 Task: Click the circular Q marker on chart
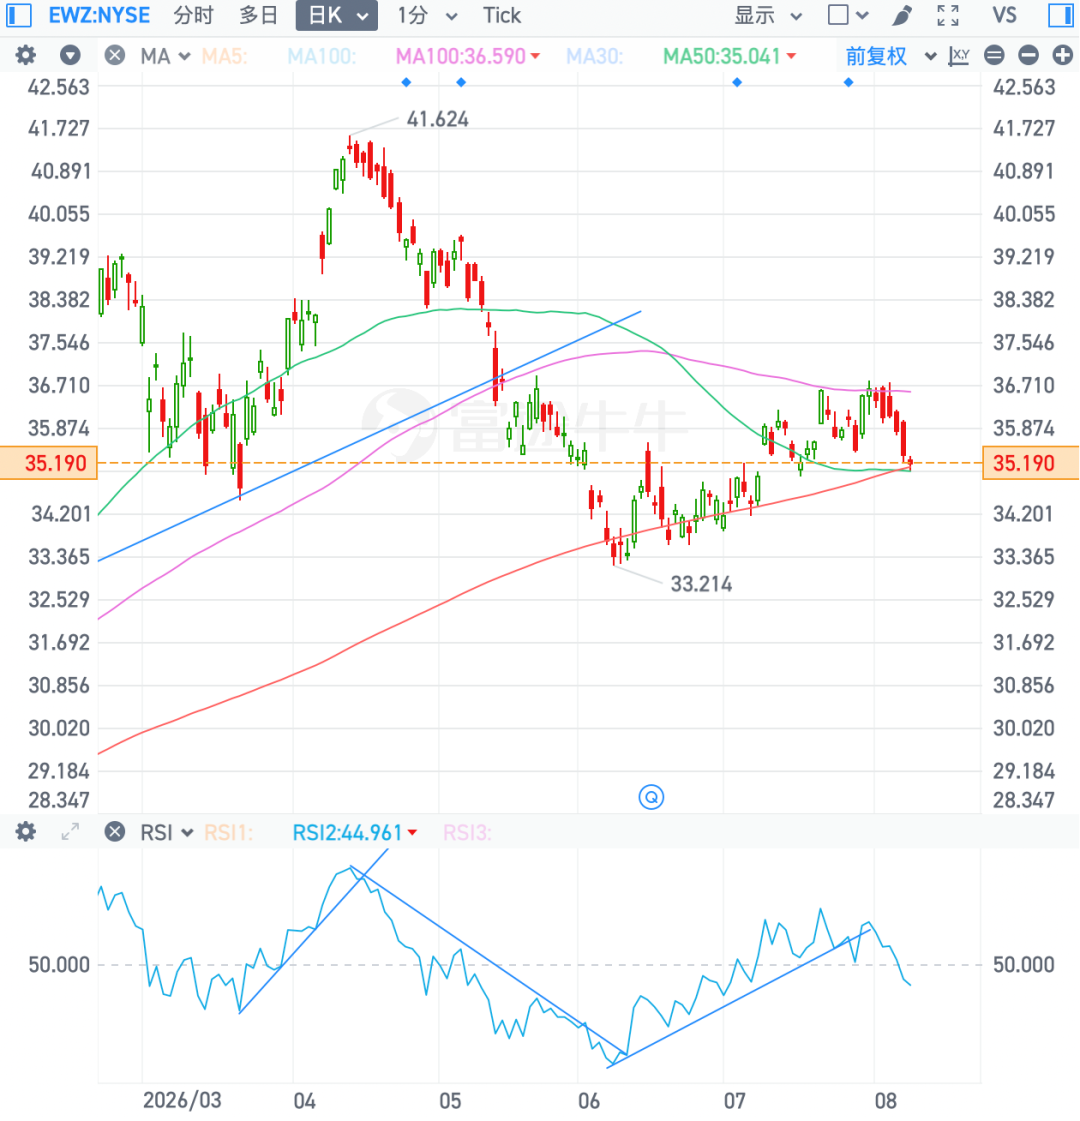pos(651,796)
